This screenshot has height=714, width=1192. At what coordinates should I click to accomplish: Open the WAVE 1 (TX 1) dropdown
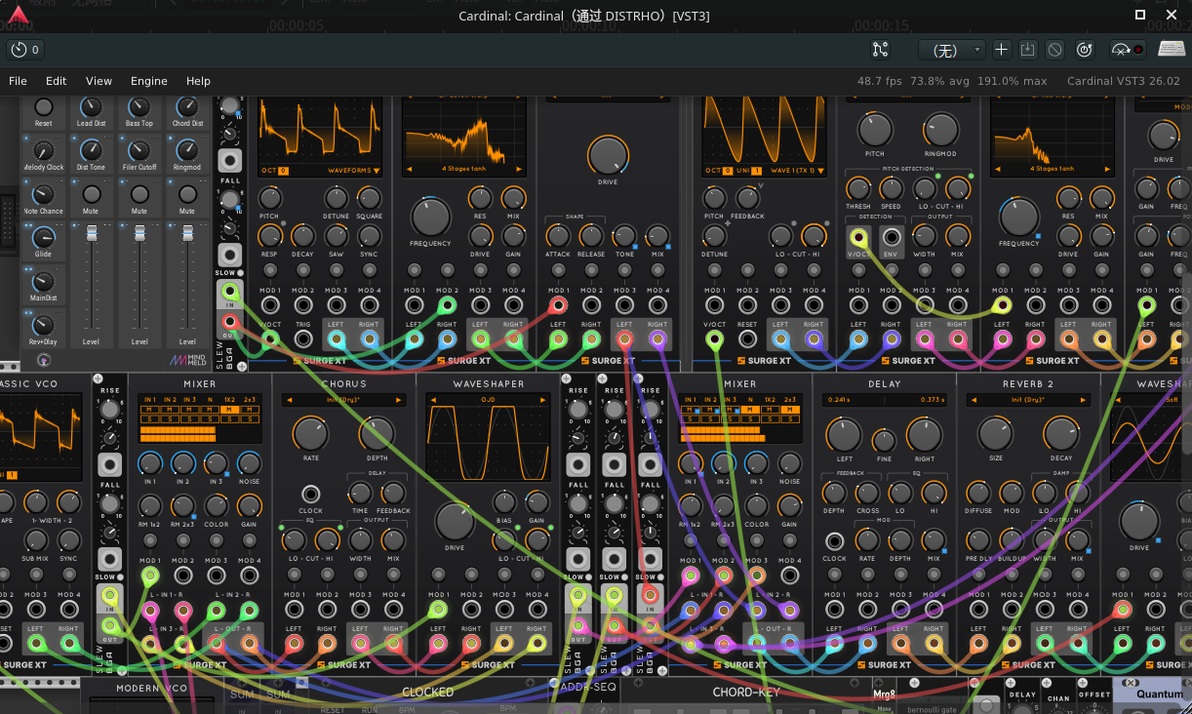pyautogui.click(x=797, y=170)
